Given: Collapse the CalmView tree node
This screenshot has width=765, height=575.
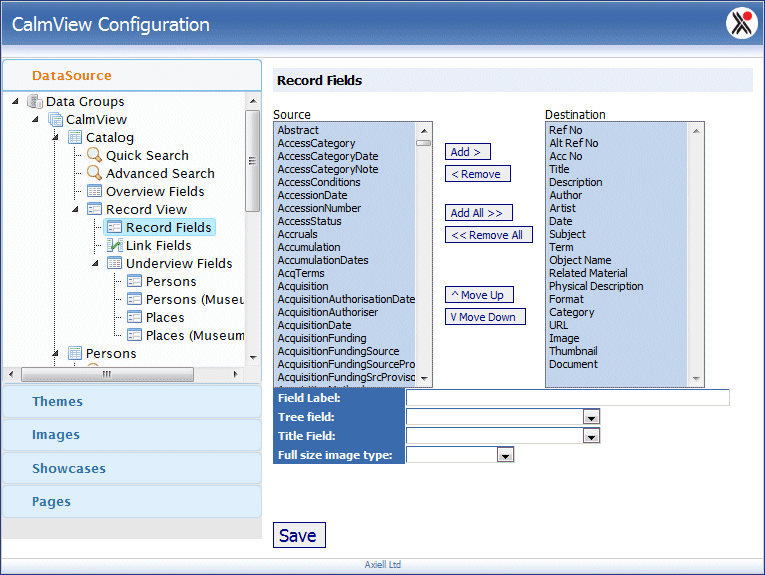Looking at the screenshot, I should 35,119.
